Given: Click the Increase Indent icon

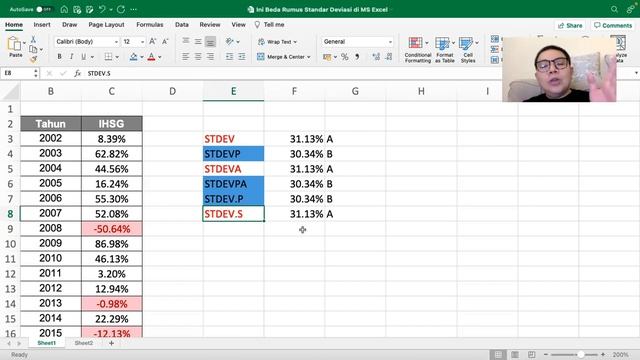Looking at the screenshot, I should pyautogui.click(x=242, y=56).
